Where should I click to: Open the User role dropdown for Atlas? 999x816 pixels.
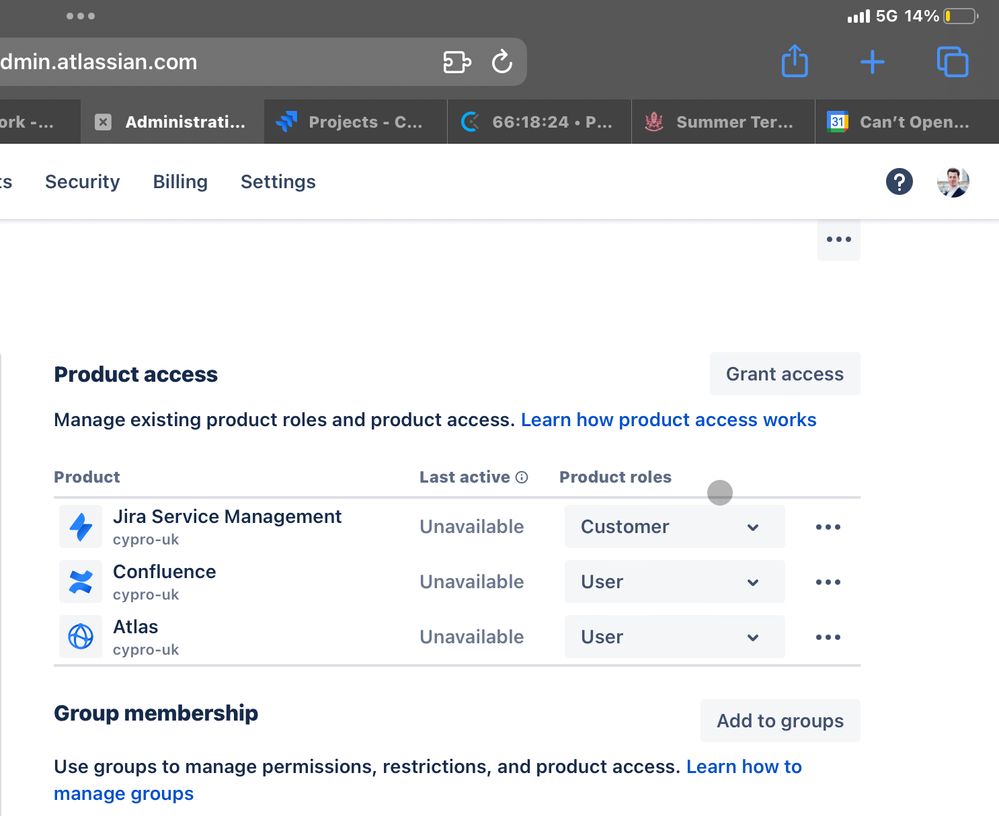[x=675, y=636]
